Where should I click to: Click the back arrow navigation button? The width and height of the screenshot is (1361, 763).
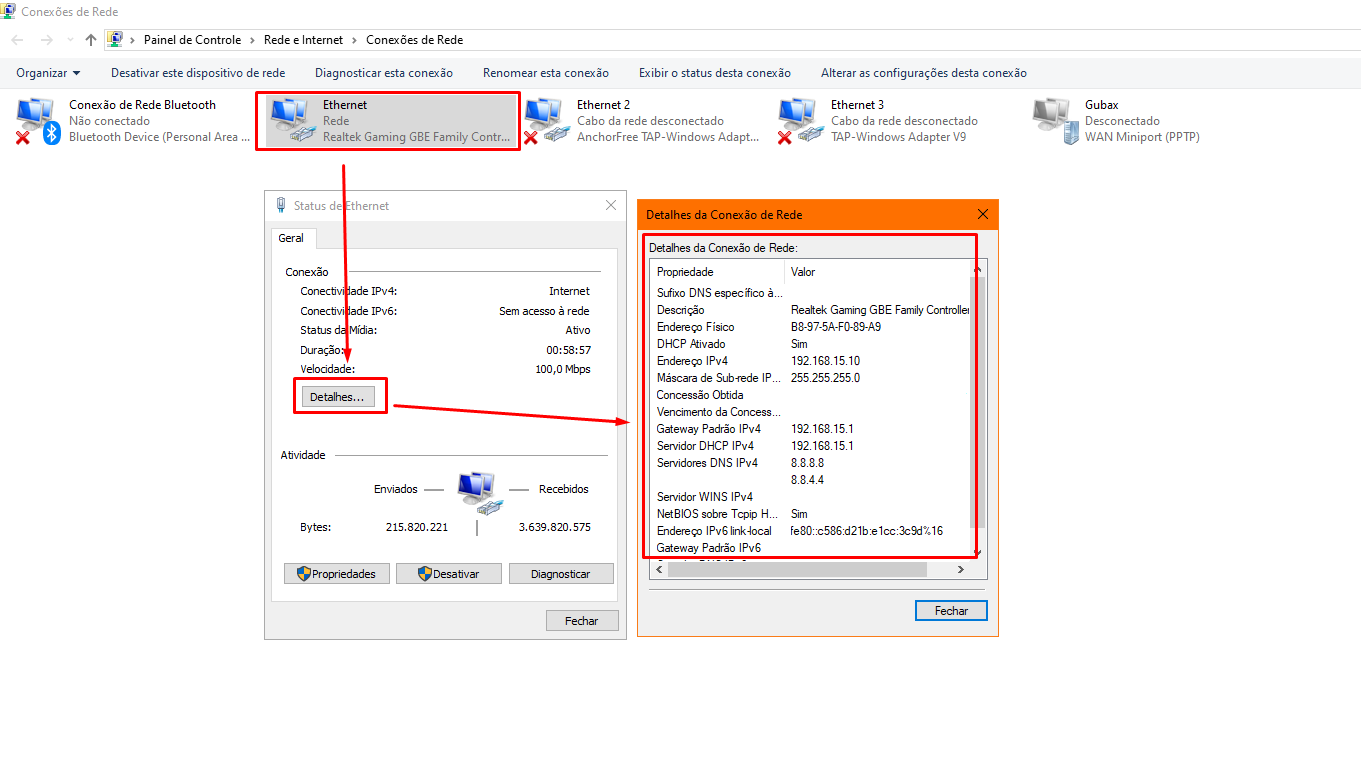tap(18, 40)
